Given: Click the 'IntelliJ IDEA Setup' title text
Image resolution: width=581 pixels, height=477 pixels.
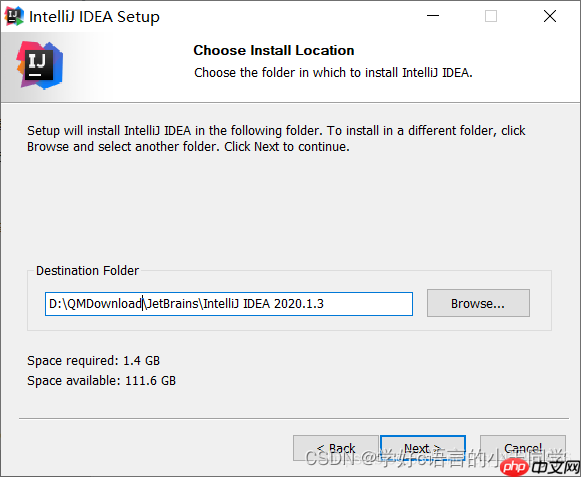Looking at the screenshot, I should coord(94,17).
